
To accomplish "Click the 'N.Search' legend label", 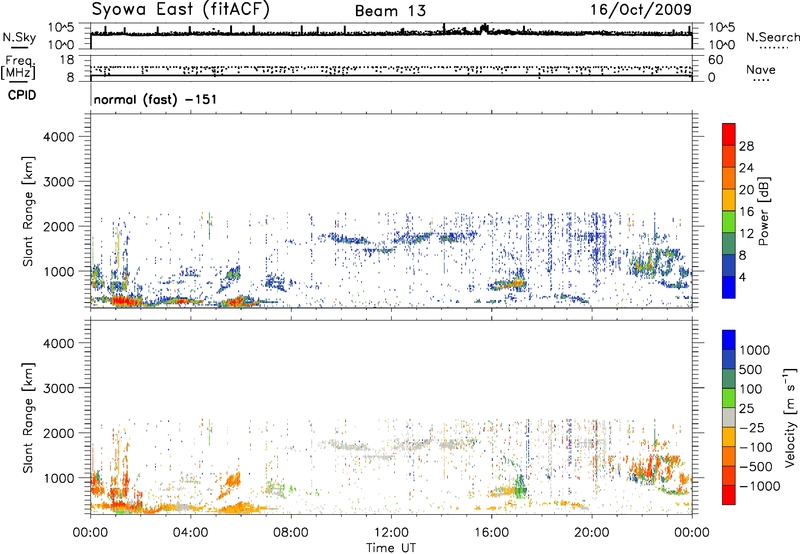I will point(772,37).
